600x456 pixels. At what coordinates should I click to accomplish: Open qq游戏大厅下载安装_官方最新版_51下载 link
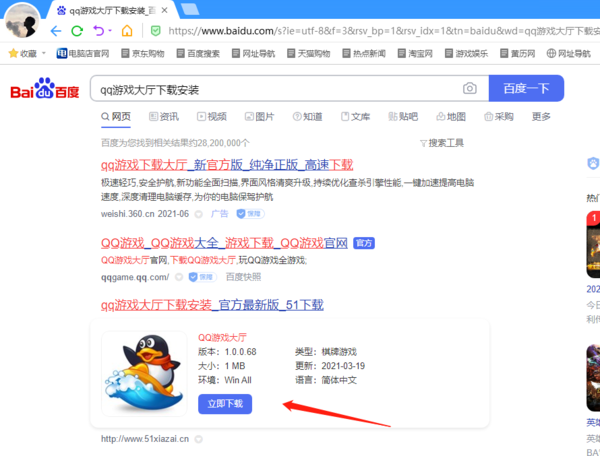click(x=212, y=305)
